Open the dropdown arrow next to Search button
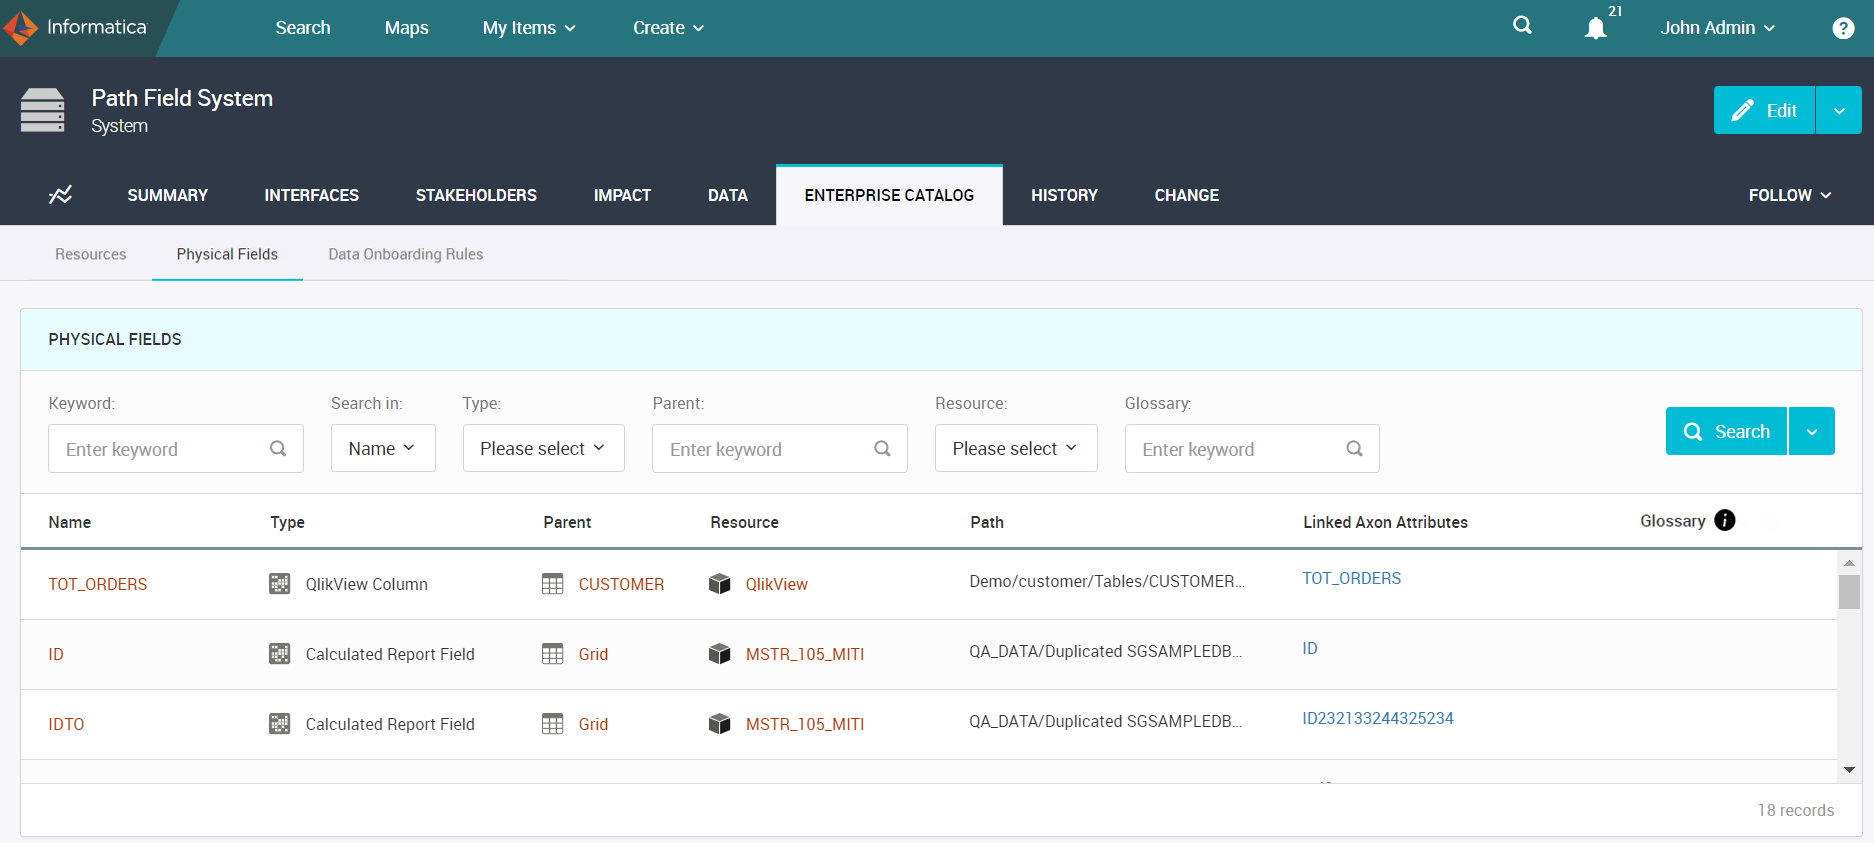Viewport: 1874px width, 843px height. pyautogui.click(x=1812, y=431)
